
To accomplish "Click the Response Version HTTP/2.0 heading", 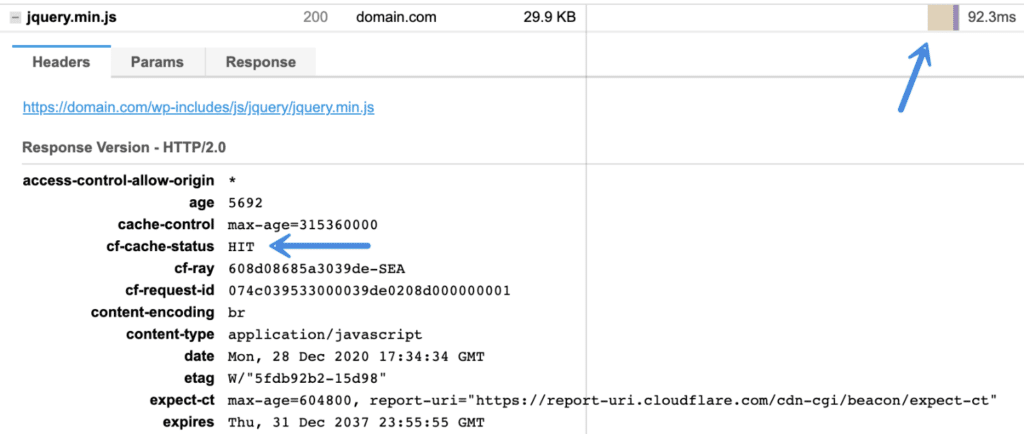I will (x=124, y=147).
